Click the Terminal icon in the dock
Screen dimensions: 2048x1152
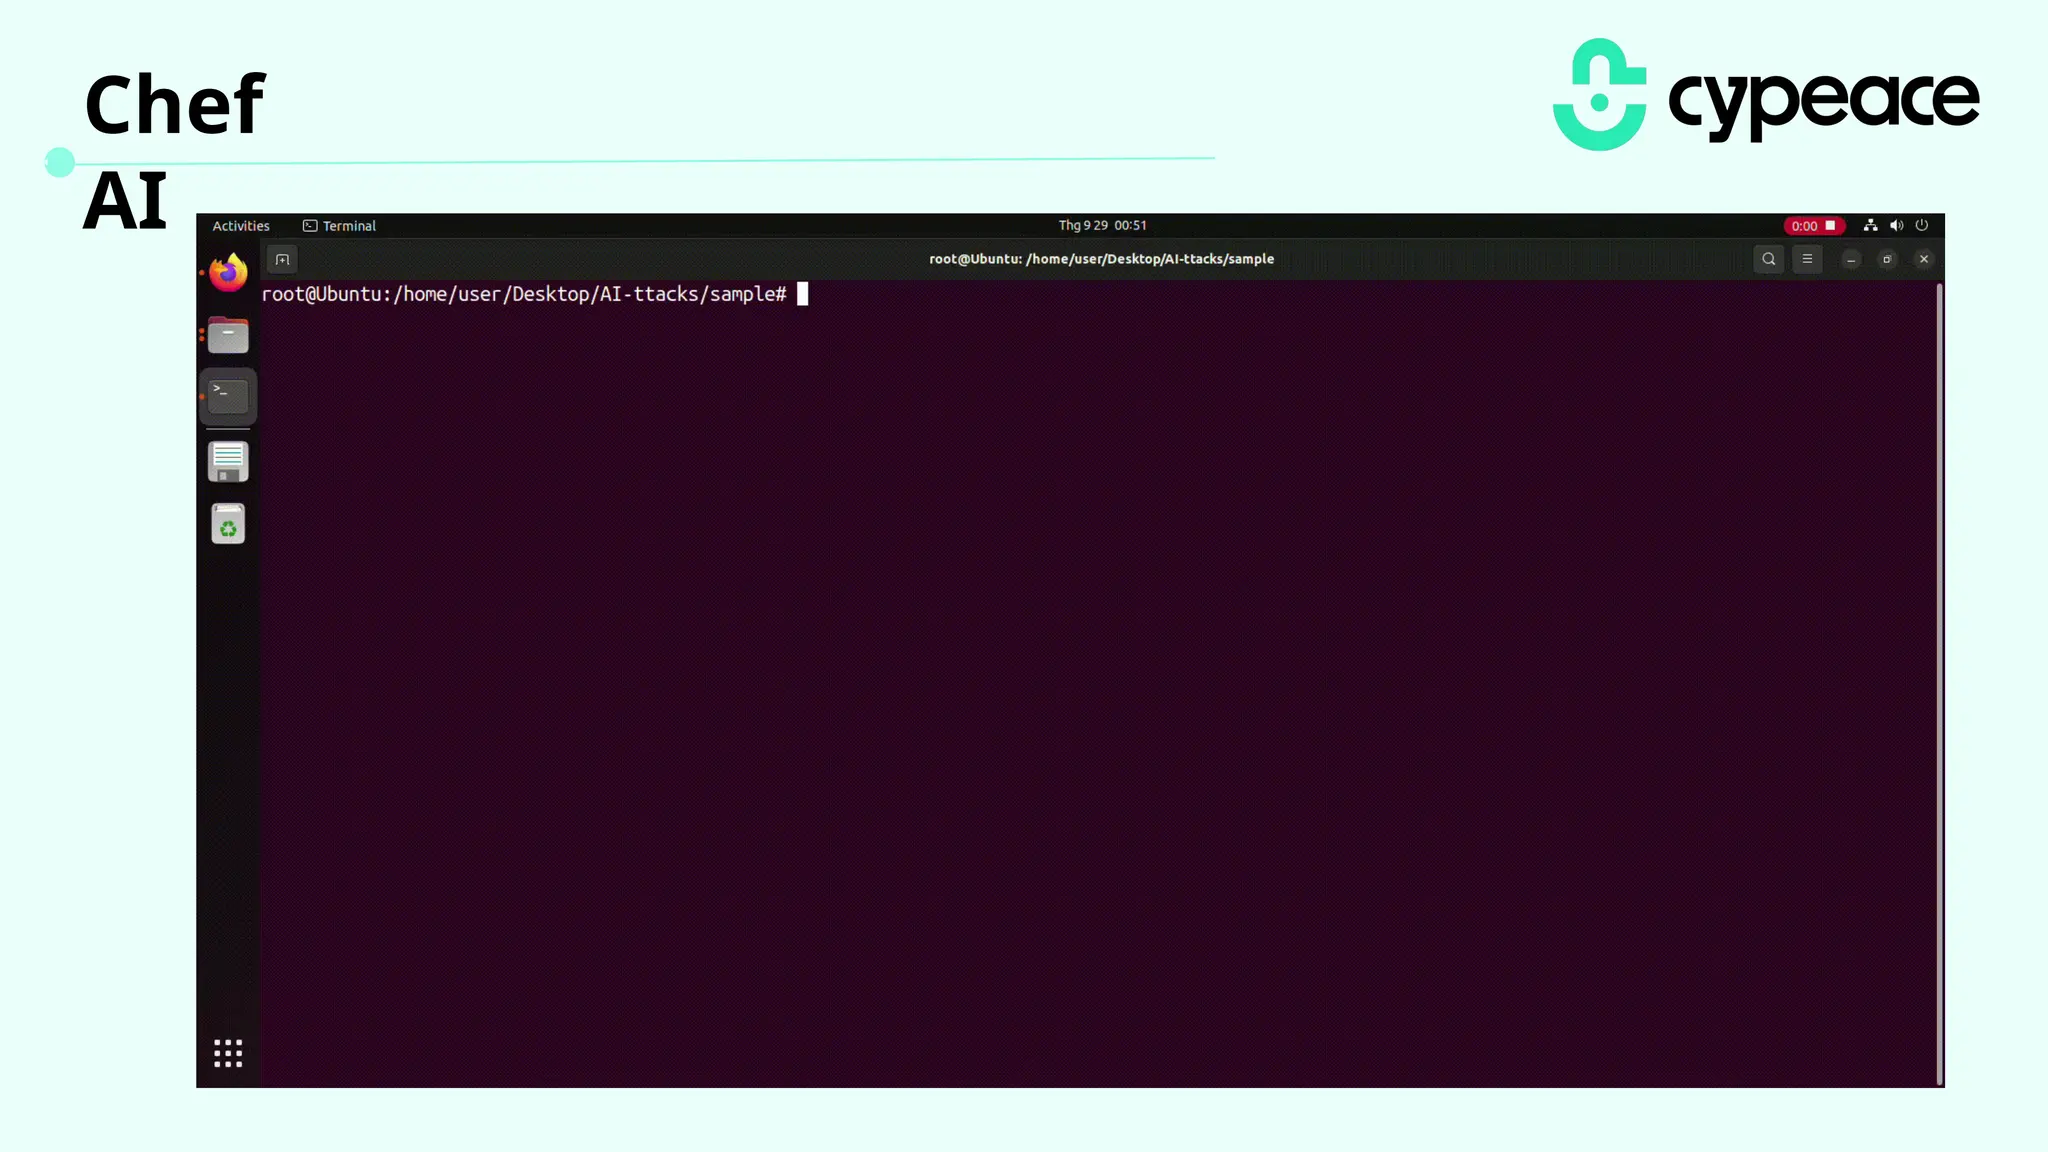click(x=228, y=397)
